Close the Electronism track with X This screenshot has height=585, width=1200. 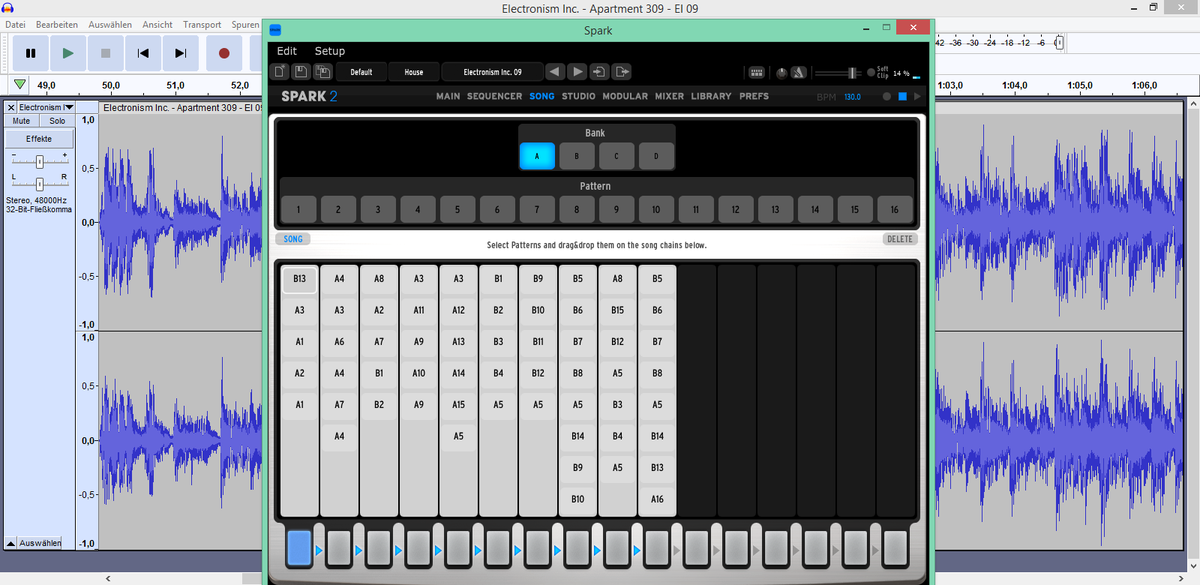[x=11, y=107]
